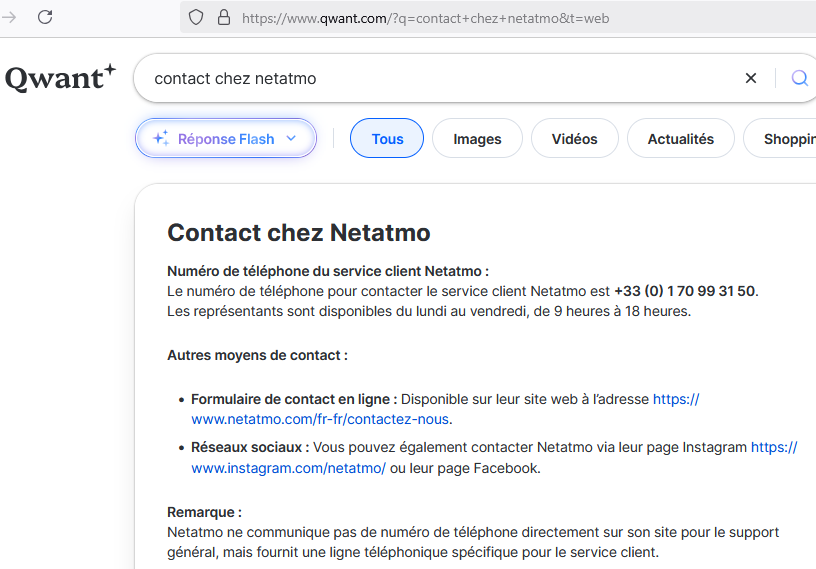Click the phone number +33 (0) 1 70 99 31 50
The image size is (816, 569).
tap(684, 291)
